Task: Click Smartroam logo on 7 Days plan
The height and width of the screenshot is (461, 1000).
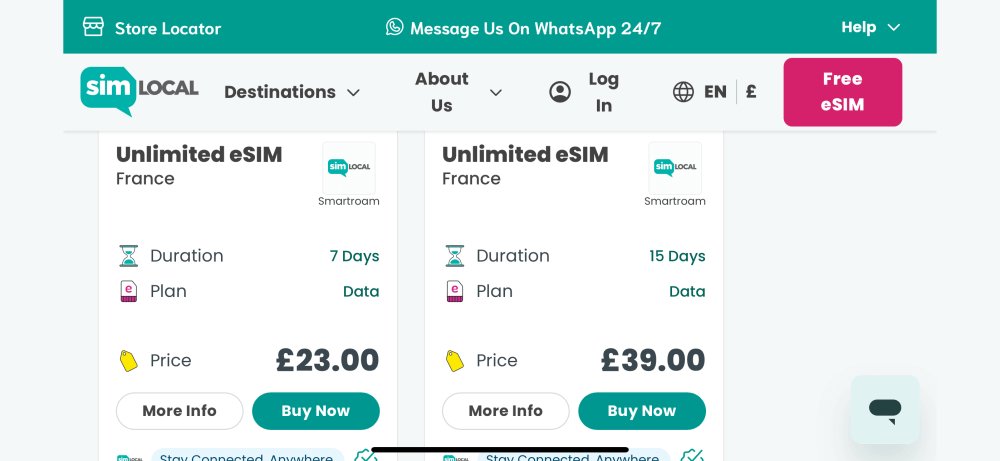Action: pyautogui.click(x=349, y=168)
